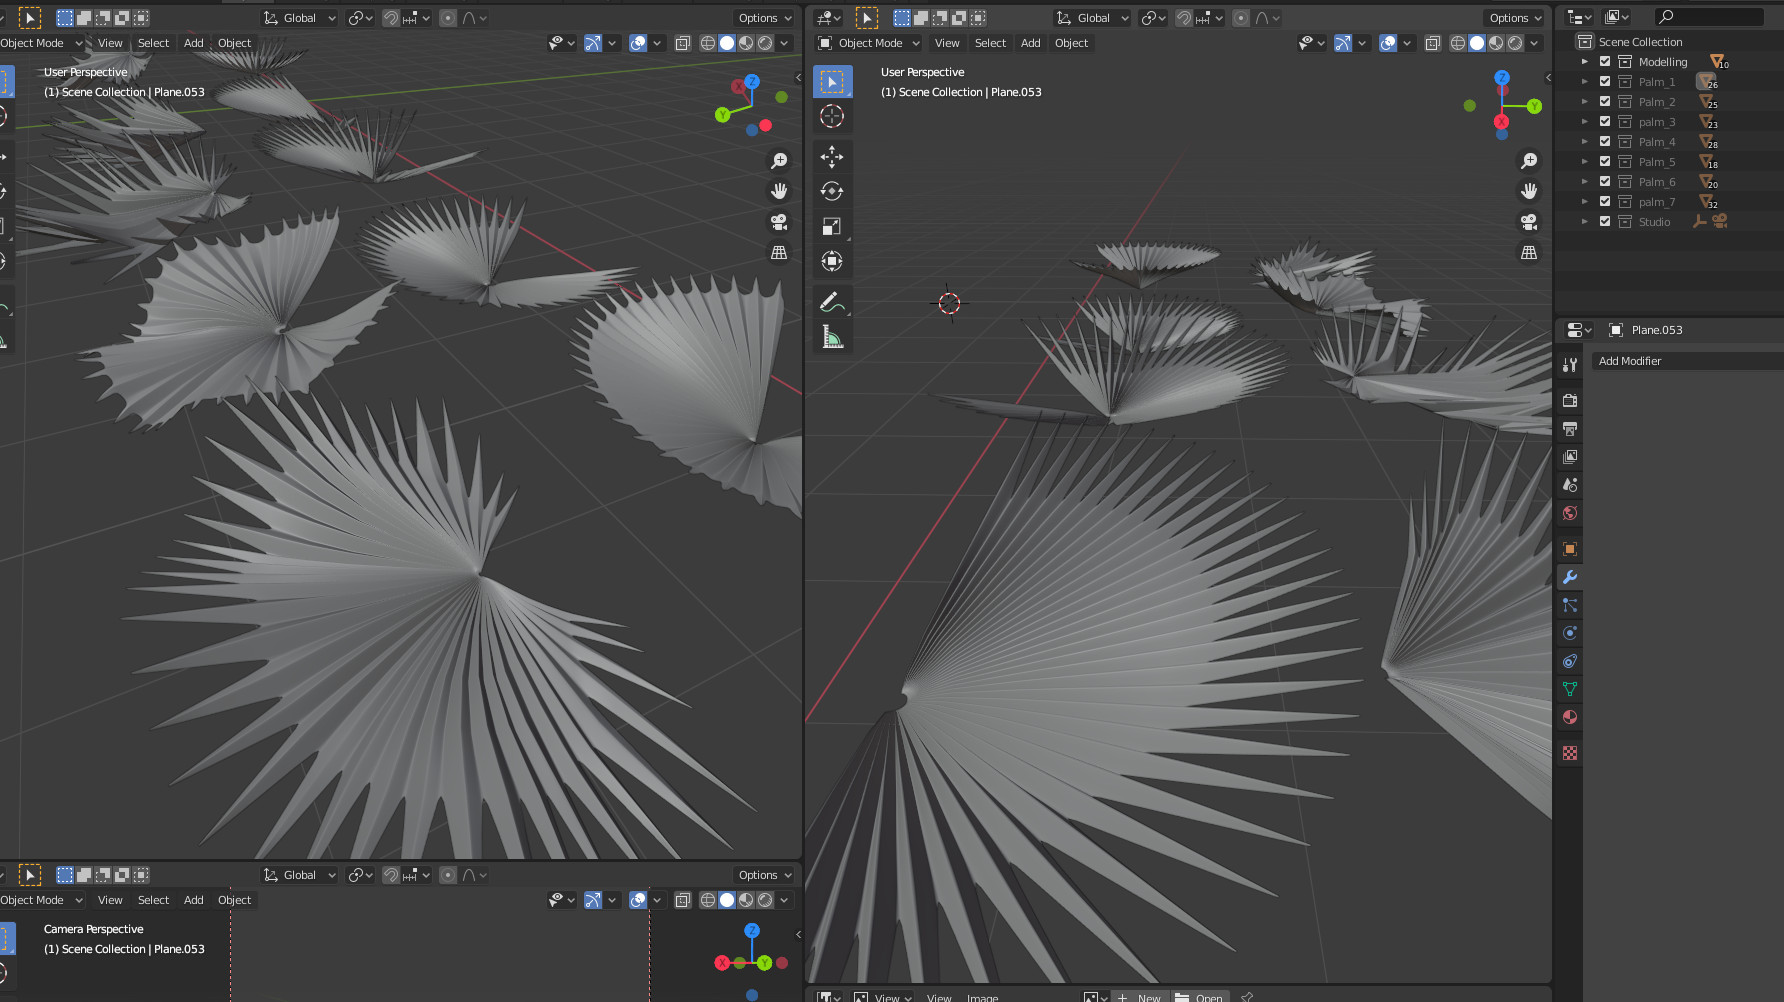Toggle the Palm_4 collection checkbox
The width and height of the screenshot is (1784, 1002).
tap(1605, 142)
